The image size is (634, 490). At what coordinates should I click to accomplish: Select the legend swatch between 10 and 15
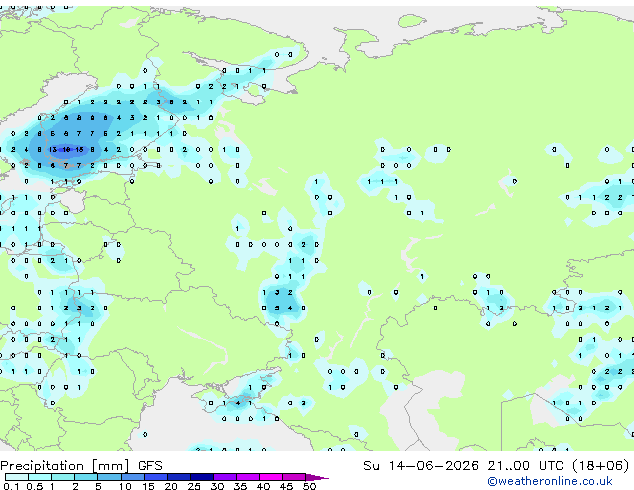tap(132, 477)
